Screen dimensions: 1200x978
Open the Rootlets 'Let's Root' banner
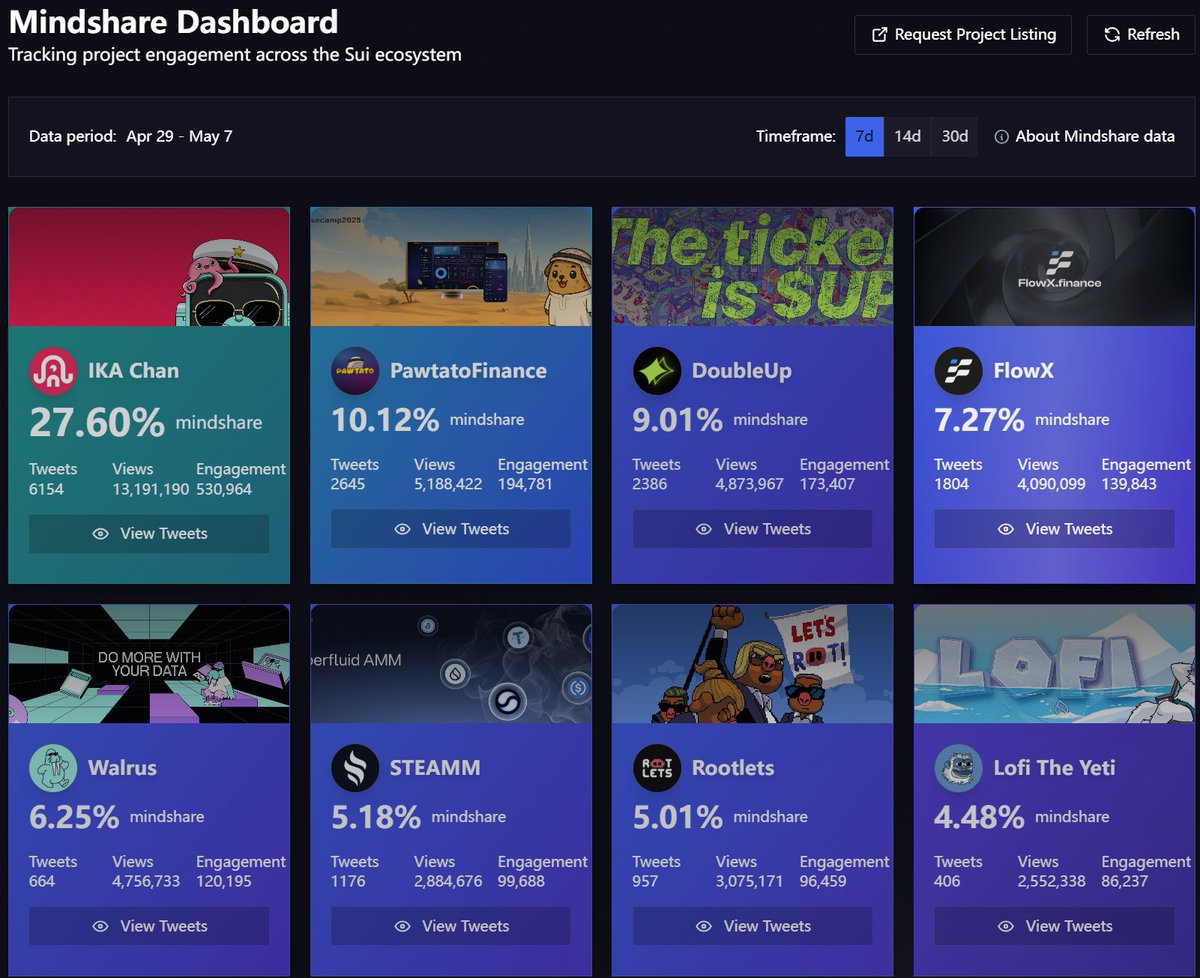(753, 664)
